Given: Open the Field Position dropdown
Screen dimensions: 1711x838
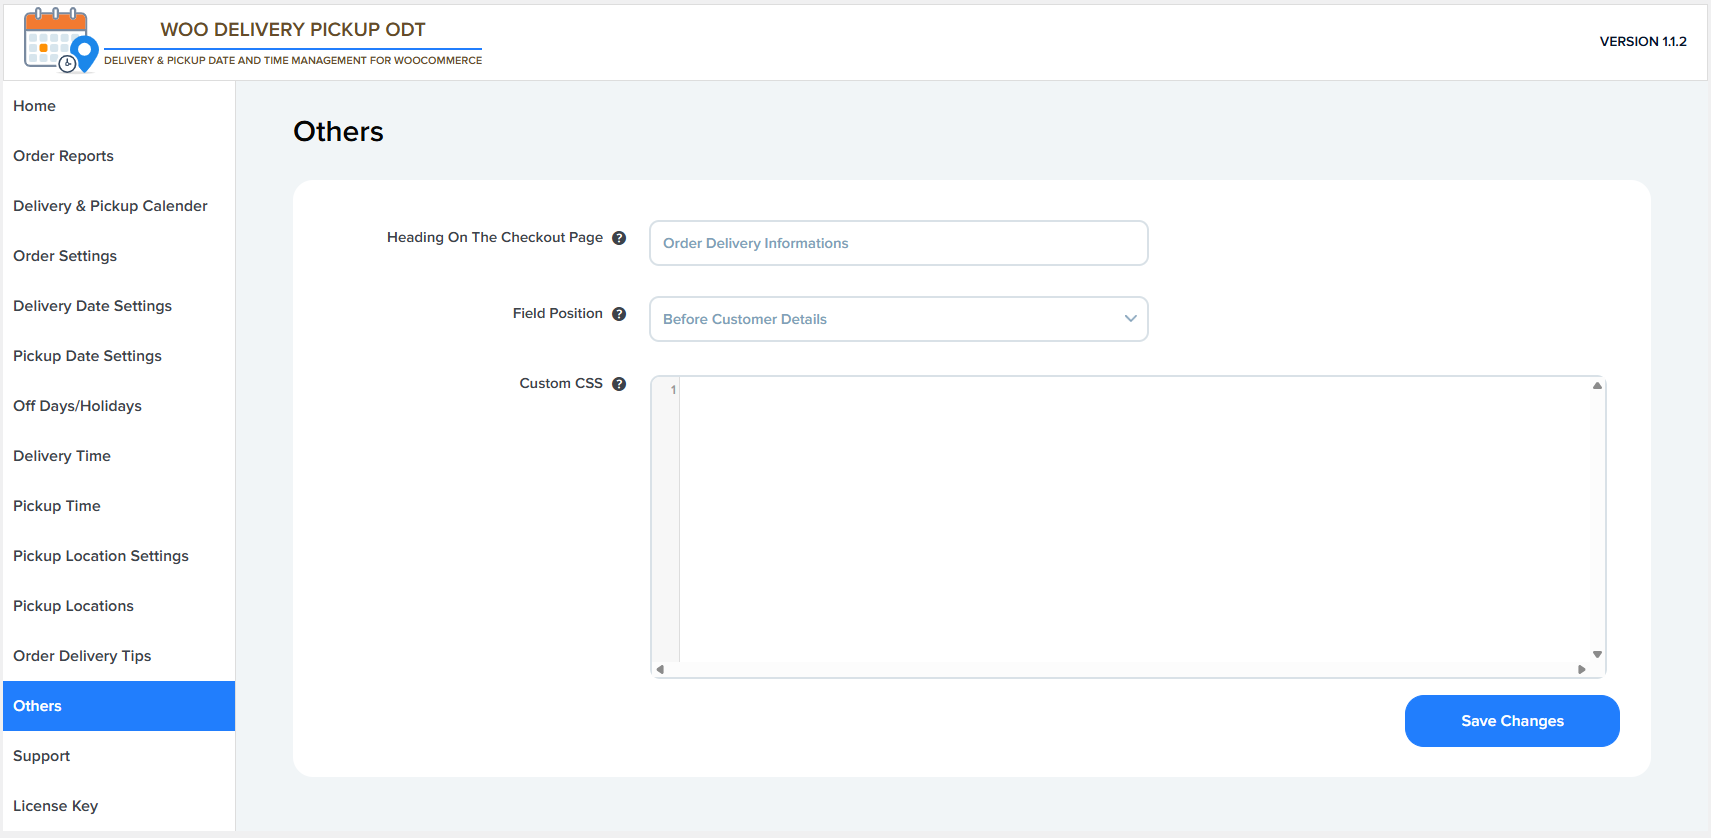Looking at the screenshot, I should (897, 319).
